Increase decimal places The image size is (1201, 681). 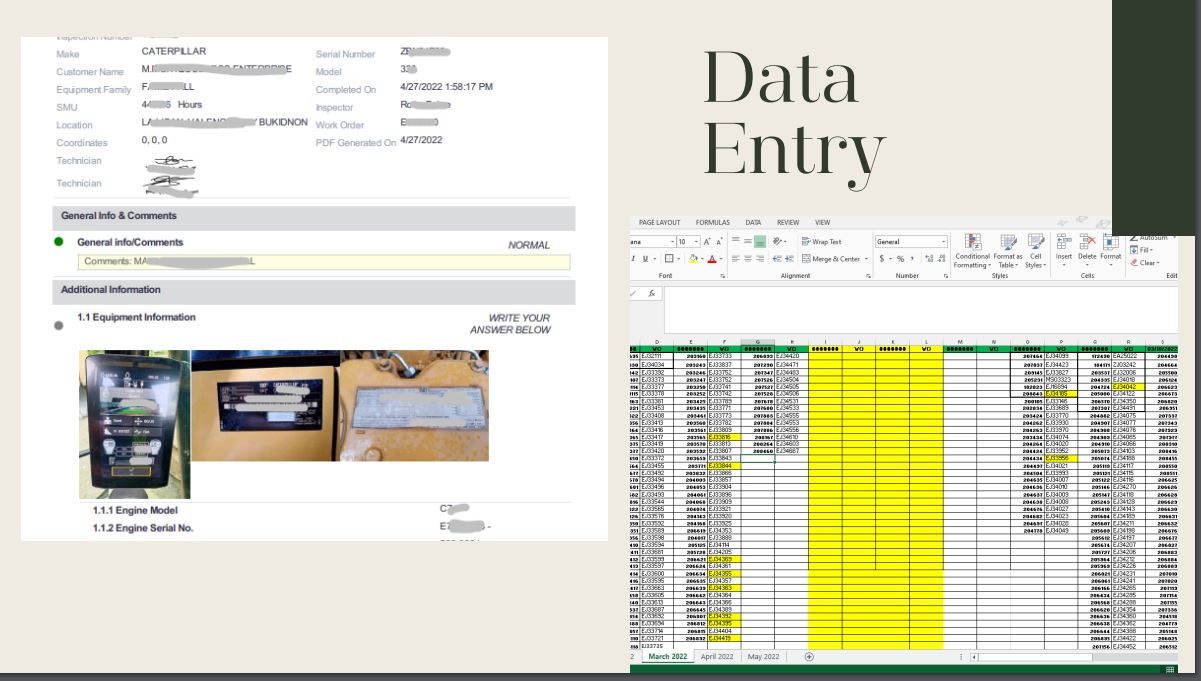click(929, 258)
